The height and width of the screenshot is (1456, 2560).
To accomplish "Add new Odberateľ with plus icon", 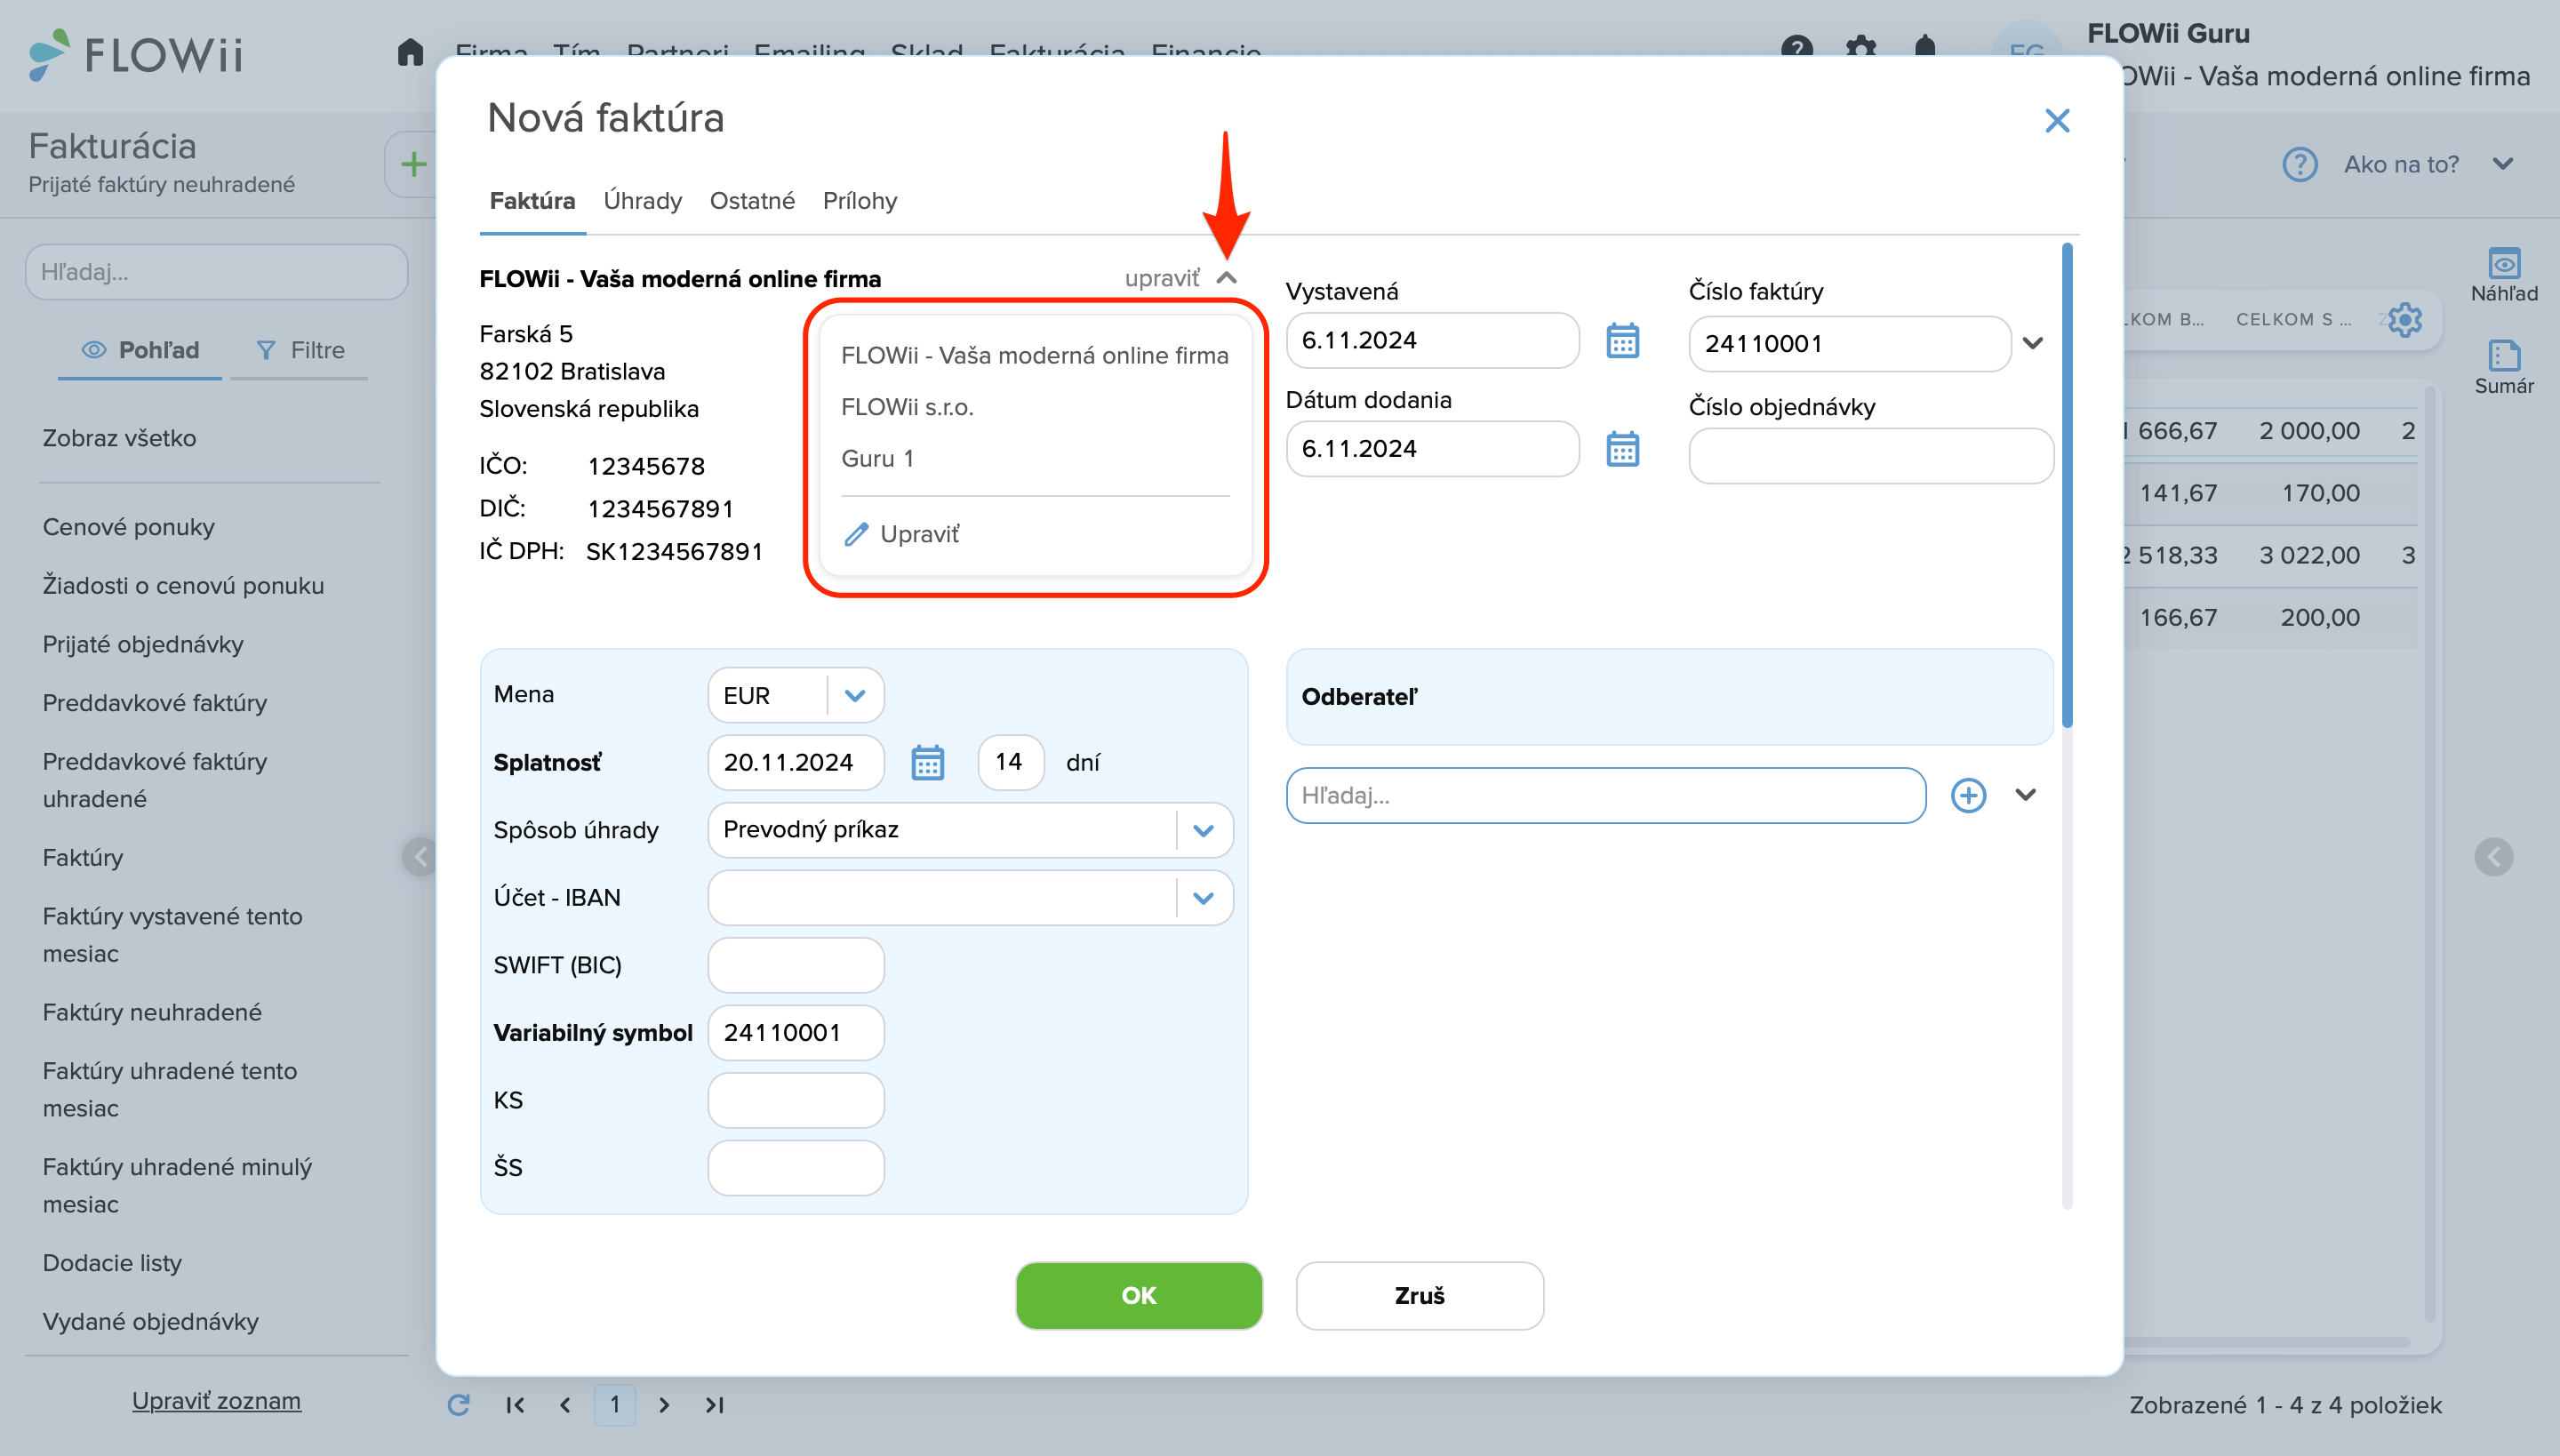I will pyautogui.click(x=1968, y=796).
